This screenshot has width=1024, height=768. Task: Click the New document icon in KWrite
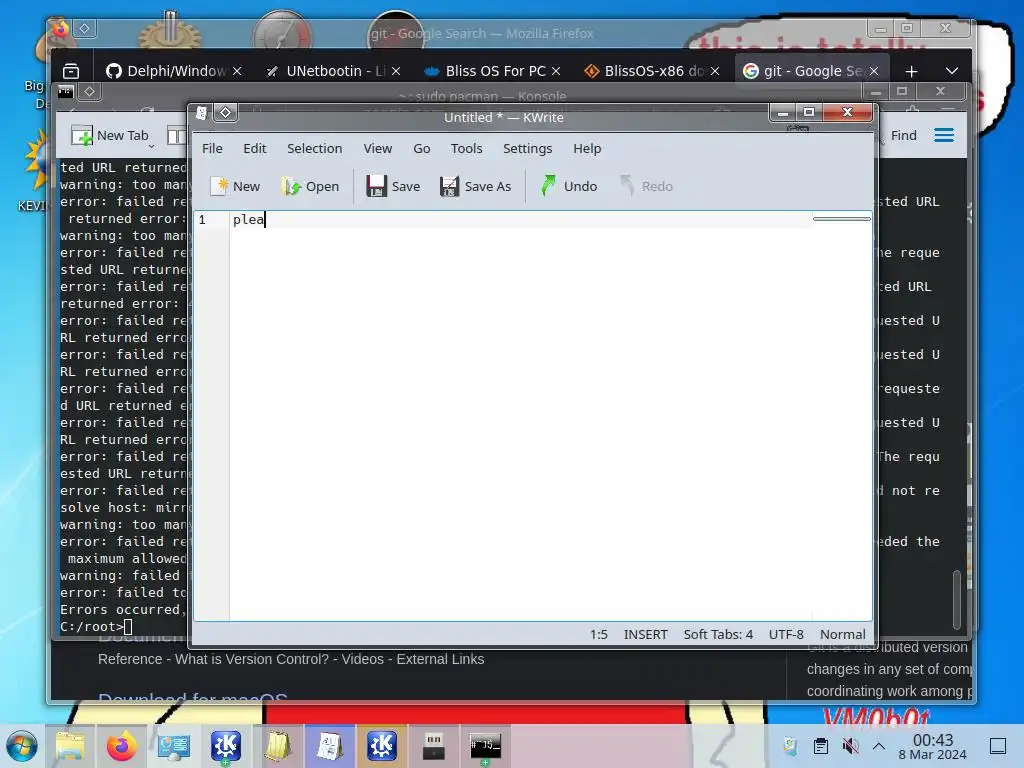[220, 186]
